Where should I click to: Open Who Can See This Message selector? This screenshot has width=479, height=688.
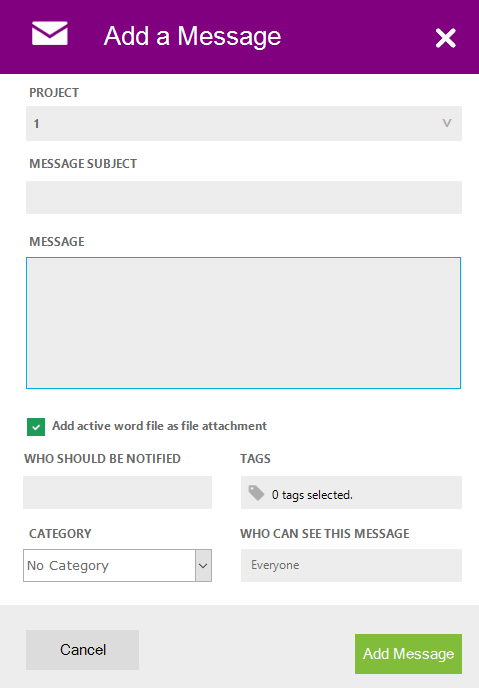pyautogui.click(x=351, y=565)
